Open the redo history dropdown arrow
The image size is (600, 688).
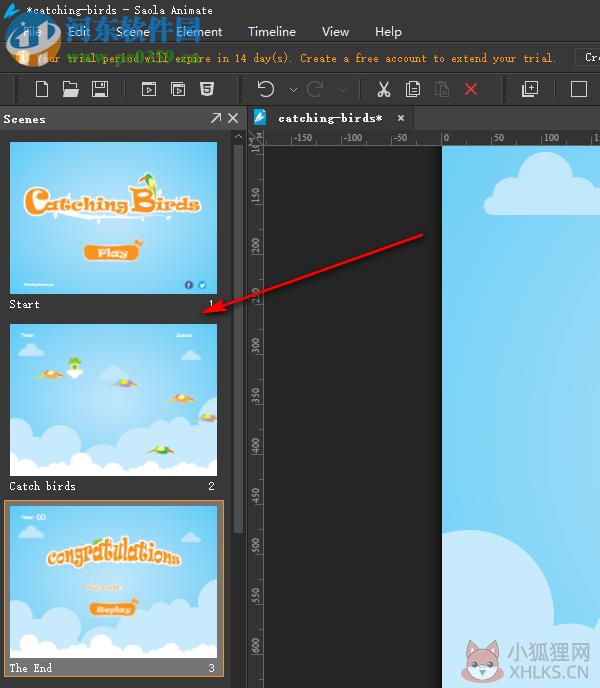click(x=343, y=90)
